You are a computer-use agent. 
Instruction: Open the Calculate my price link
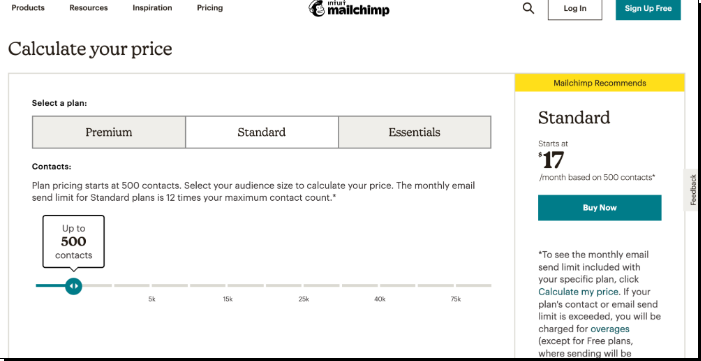[x=579, y=292]
